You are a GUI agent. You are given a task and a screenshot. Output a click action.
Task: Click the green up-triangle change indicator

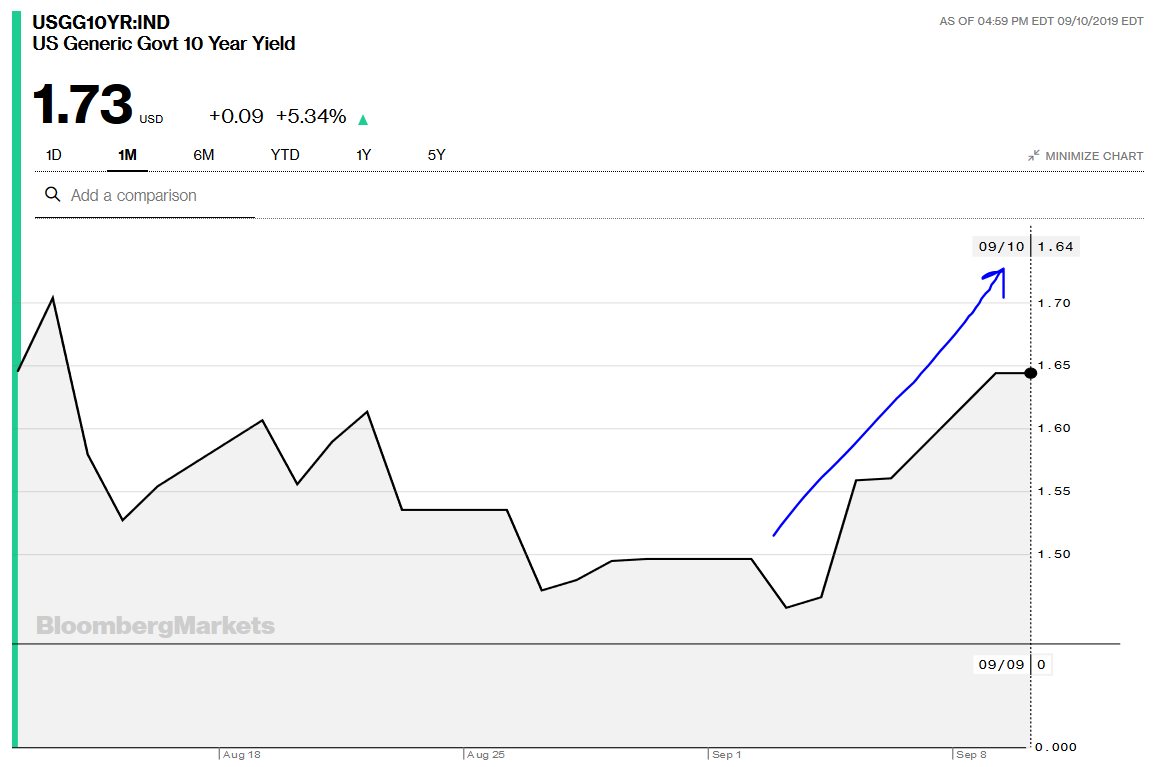[363, 119]
